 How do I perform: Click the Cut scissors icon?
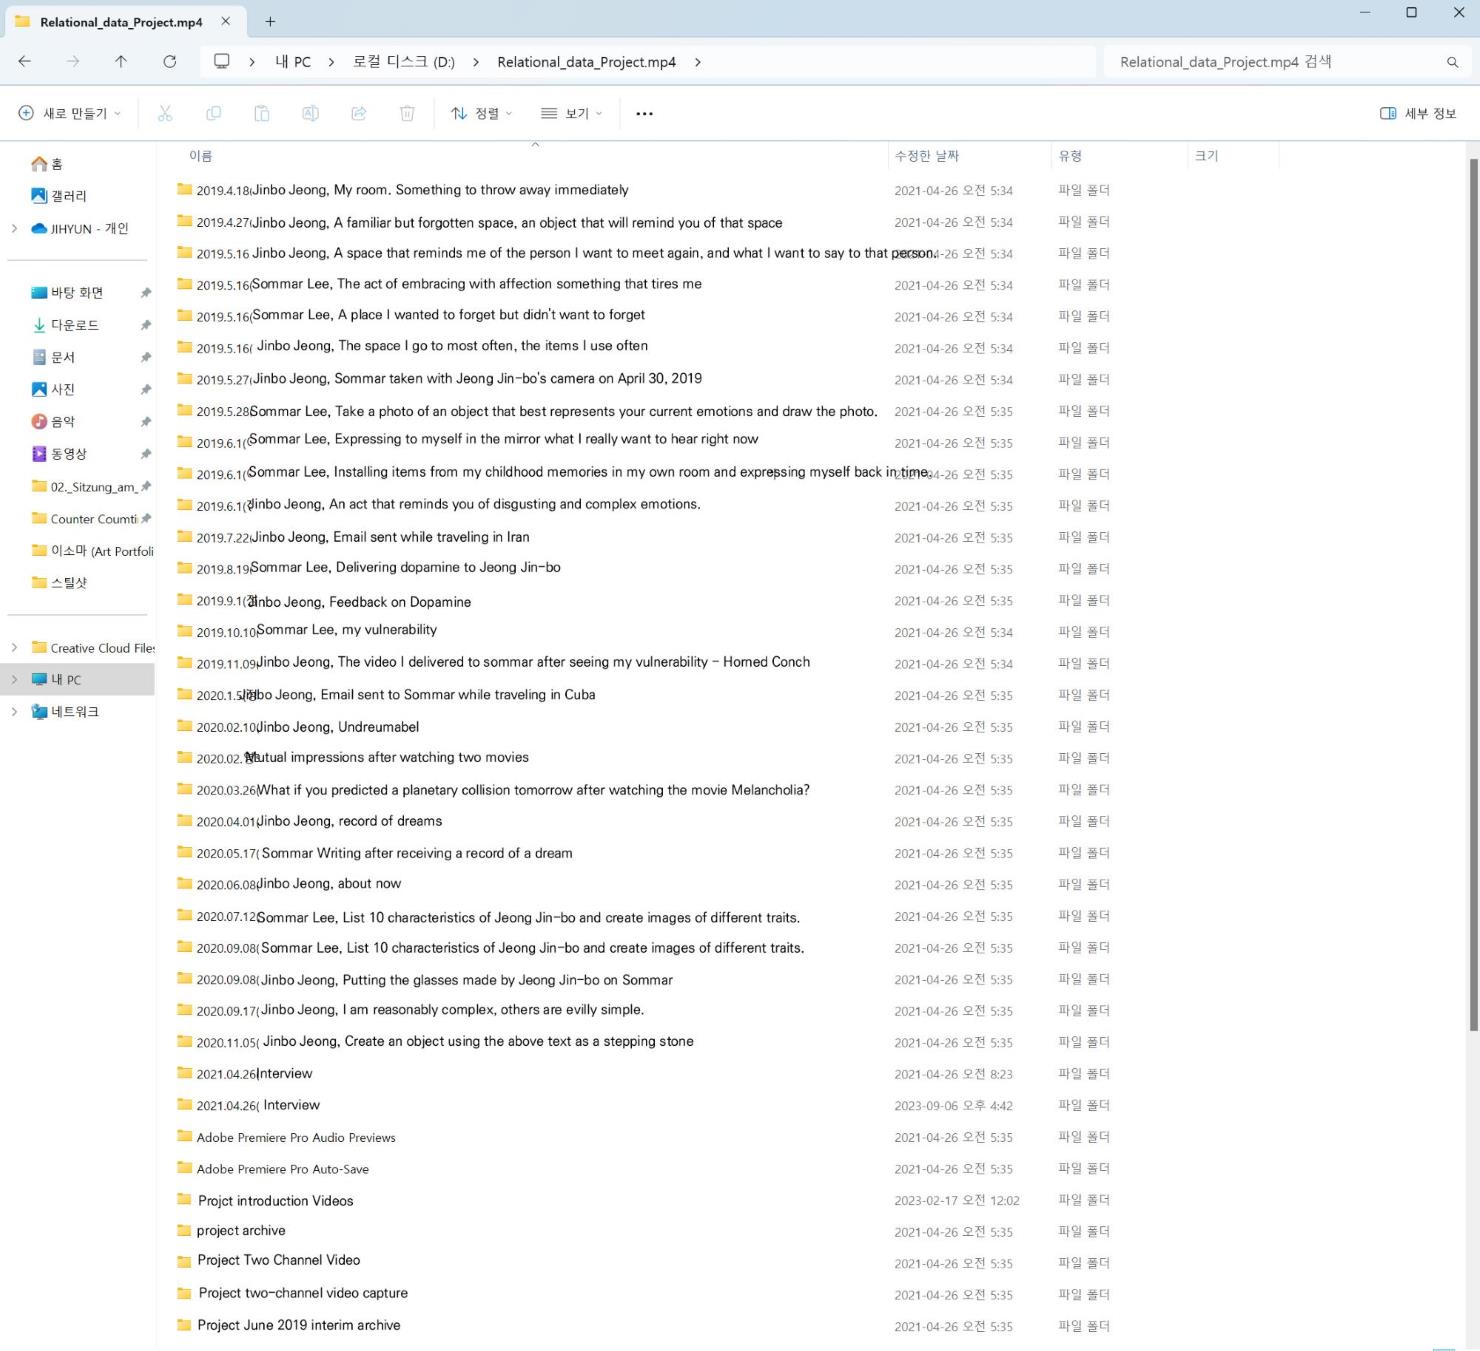[165, 114]
